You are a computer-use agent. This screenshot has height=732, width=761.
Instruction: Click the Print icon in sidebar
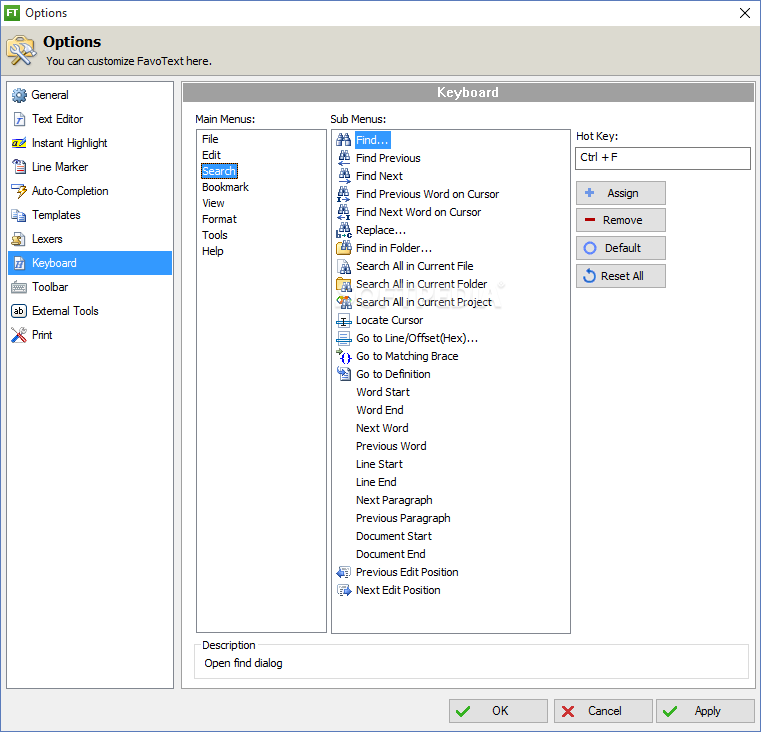point(19,335)
